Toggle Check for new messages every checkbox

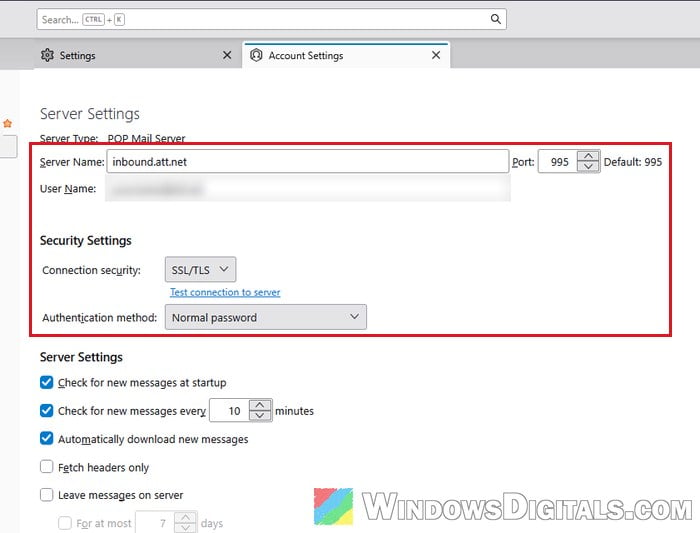[46, 411]
